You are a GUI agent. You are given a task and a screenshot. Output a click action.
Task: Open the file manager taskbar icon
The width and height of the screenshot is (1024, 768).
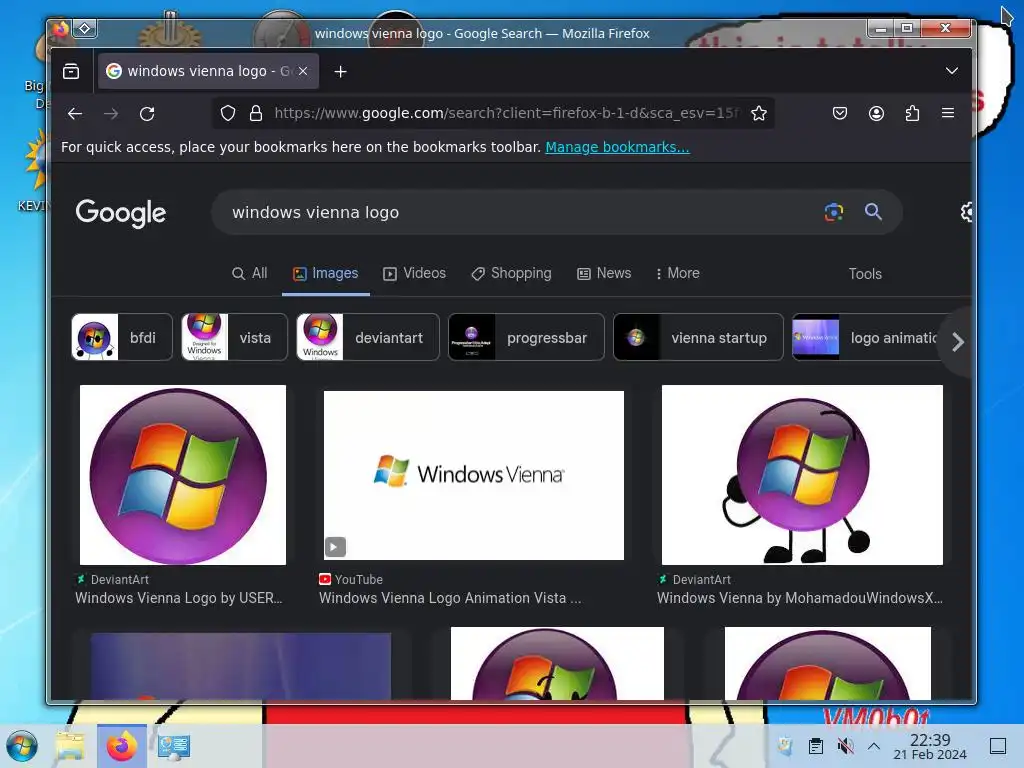click(71, 746)
